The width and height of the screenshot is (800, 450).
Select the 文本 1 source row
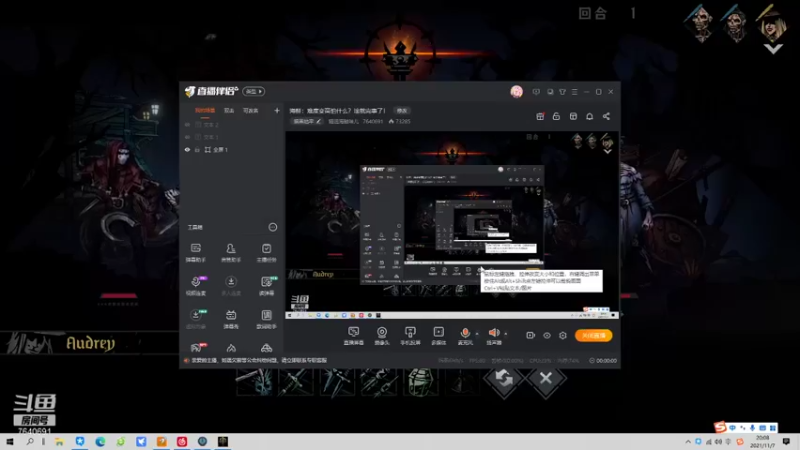coord(232,137)
